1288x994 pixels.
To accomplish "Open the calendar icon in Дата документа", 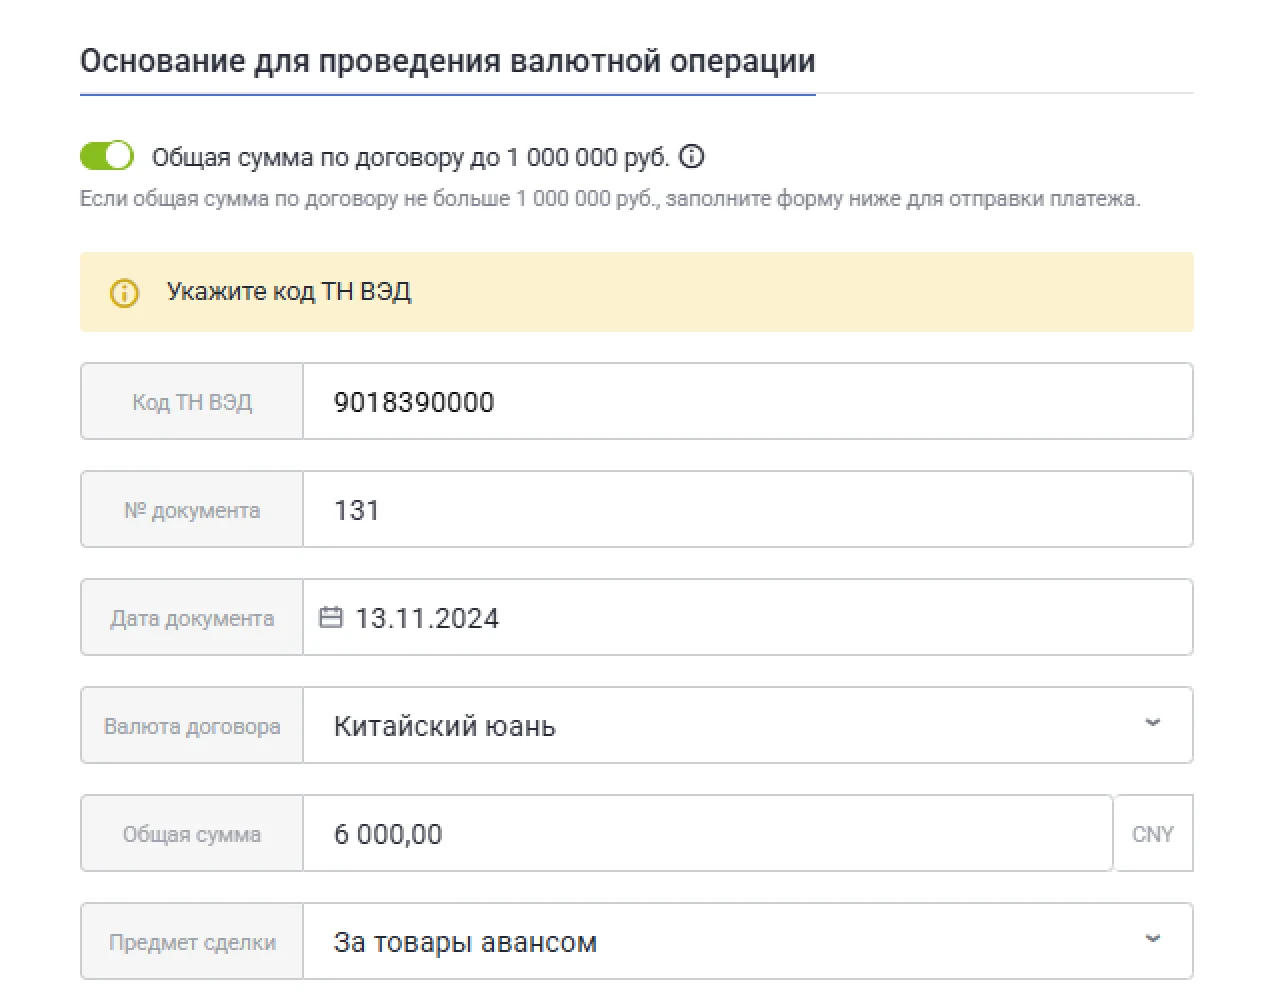I will 330,617.
